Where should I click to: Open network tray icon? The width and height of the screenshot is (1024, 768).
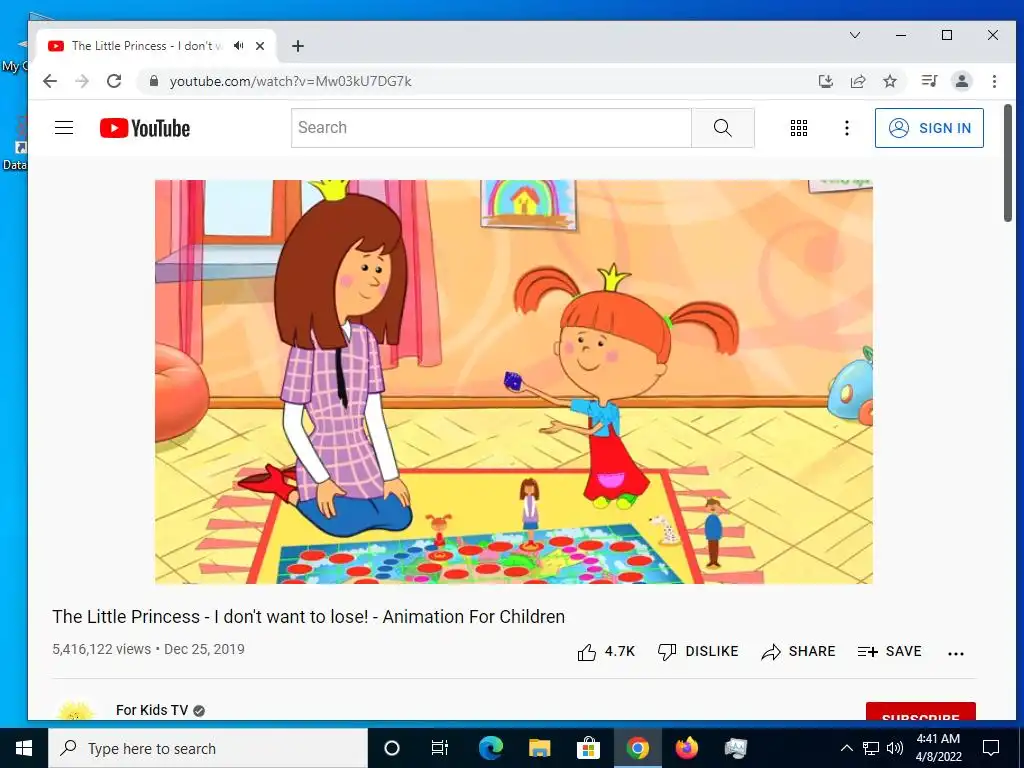pos(871,748)
